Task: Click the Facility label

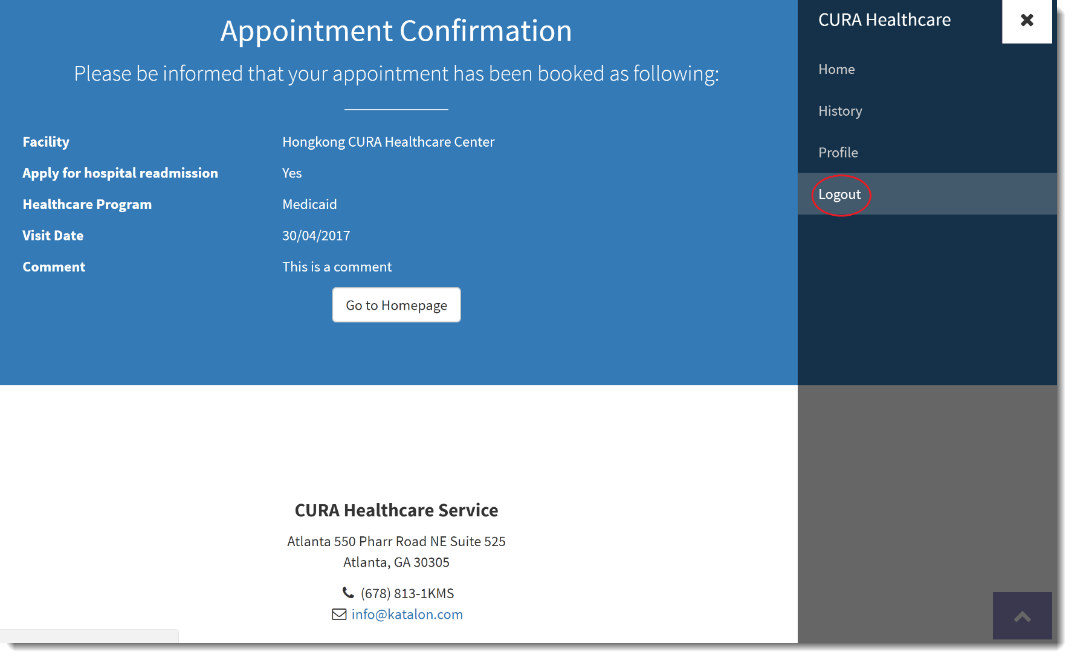Action: 46,142
